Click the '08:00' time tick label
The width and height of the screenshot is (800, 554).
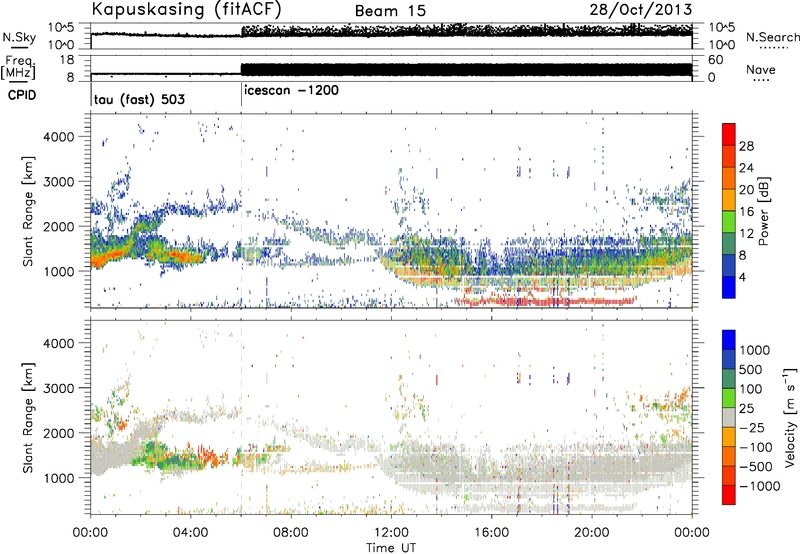click(291, 533)
